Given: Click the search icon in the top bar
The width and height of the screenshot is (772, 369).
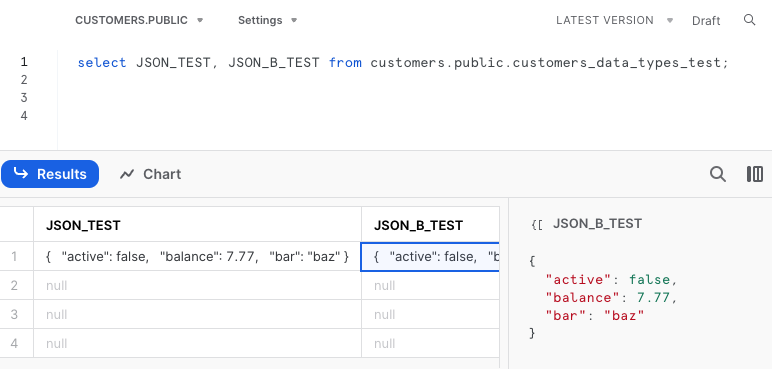Looking at the screenshot, I should [x=749, y=20].
